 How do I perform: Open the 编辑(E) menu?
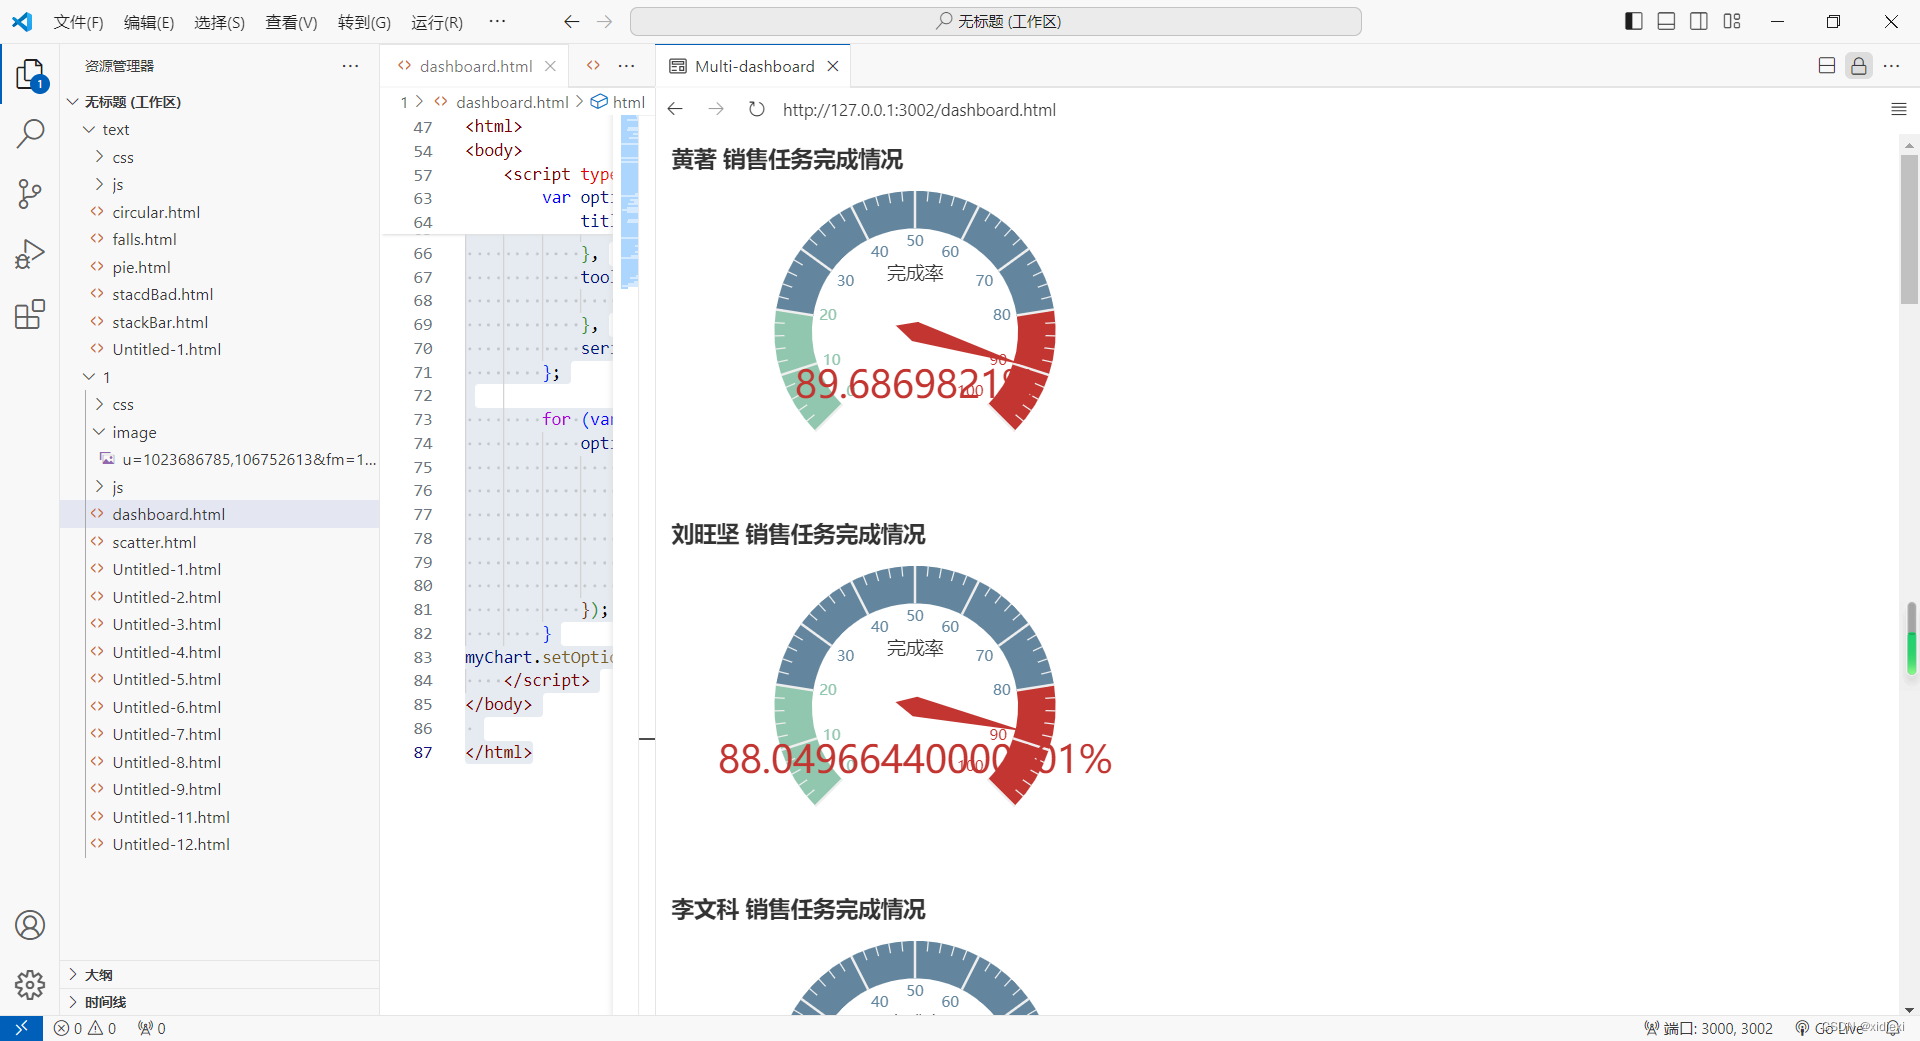click(x=149, y=22)
